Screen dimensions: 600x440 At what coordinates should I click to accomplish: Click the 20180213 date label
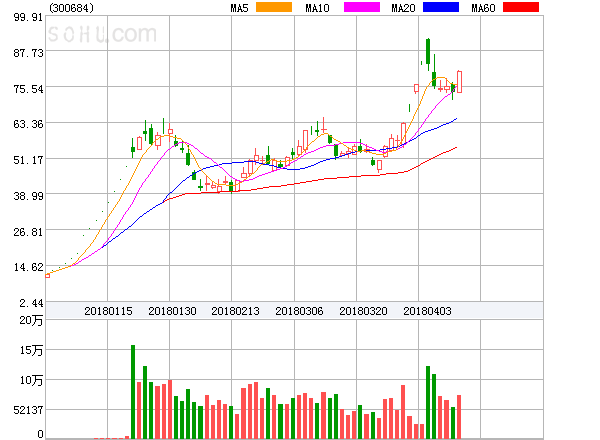(x=235, y=311)
